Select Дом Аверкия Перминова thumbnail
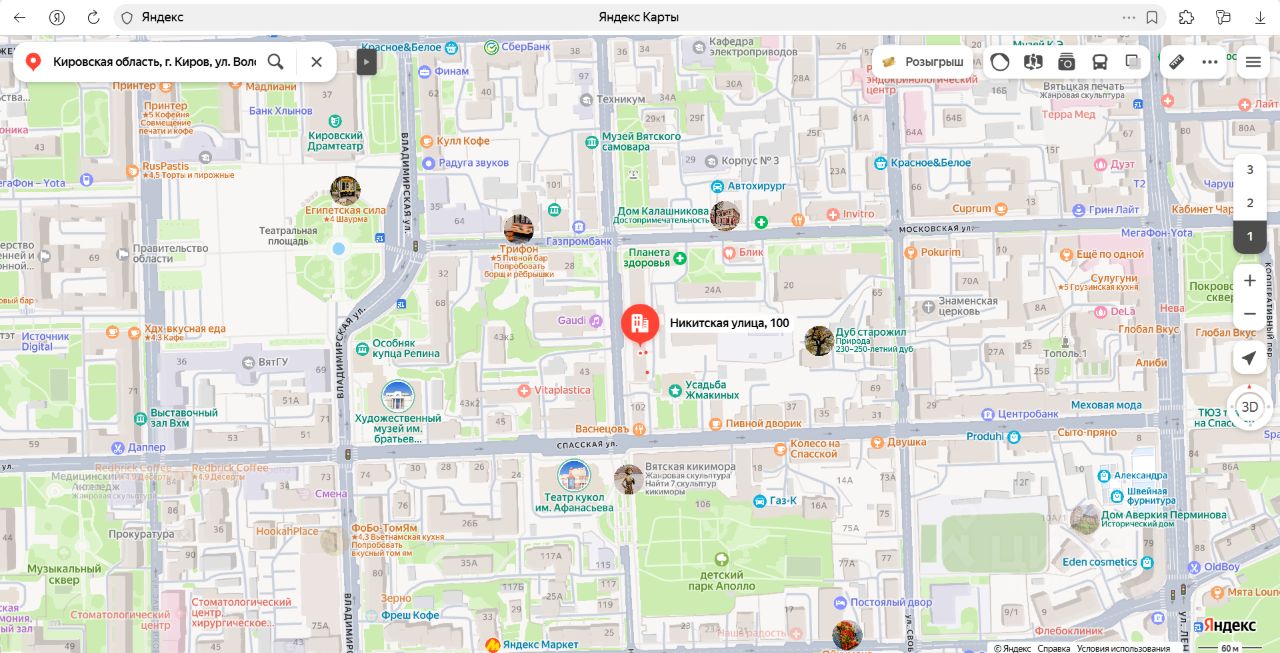Viewport: 1280px width, 653px height. point(1085,519)
